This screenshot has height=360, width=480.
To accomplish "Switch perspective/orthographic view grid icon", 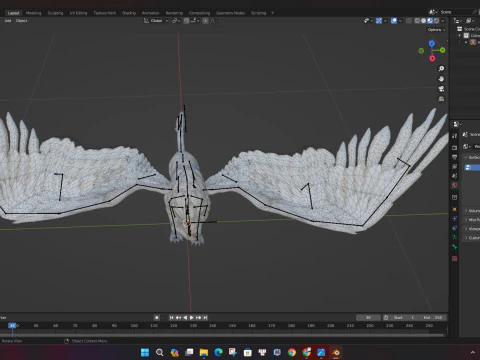I will pyautogui.click(x=441, y=99).
